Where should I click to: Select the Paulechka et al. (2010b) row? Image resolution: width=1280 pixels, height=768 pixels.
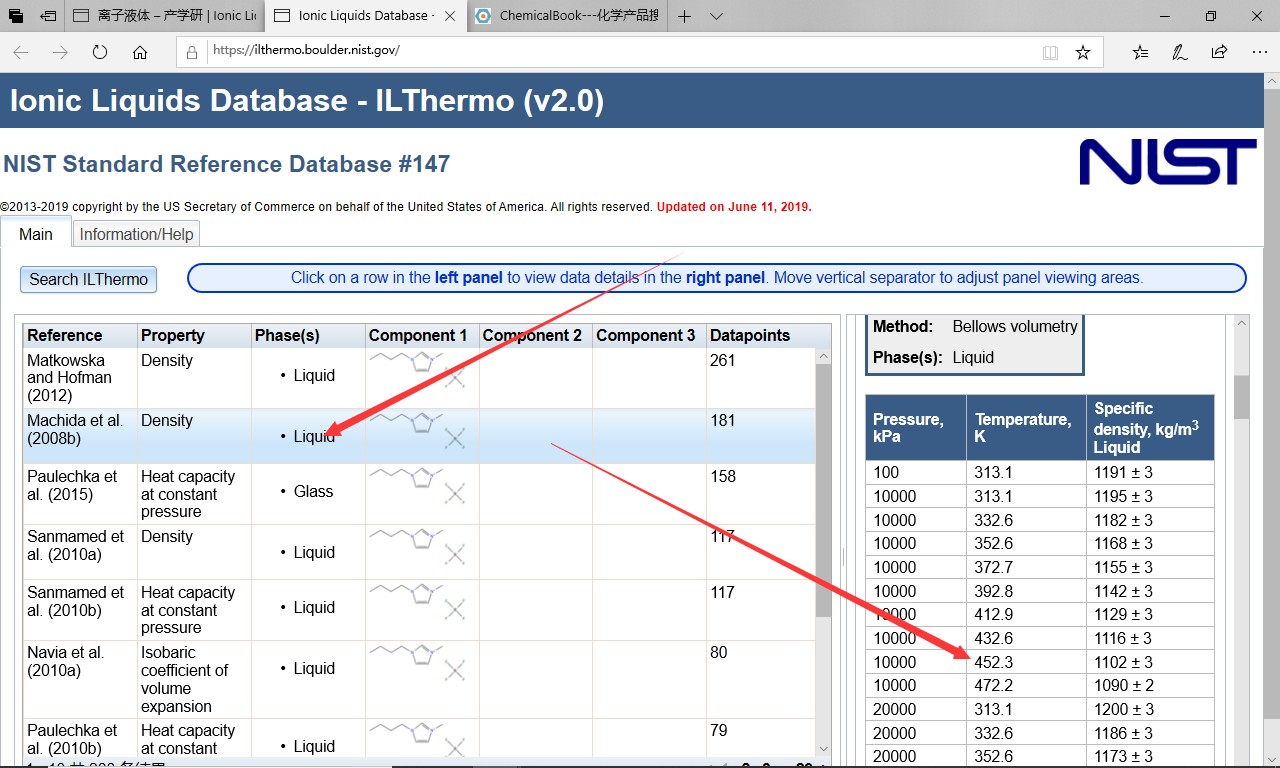point(419,739)
